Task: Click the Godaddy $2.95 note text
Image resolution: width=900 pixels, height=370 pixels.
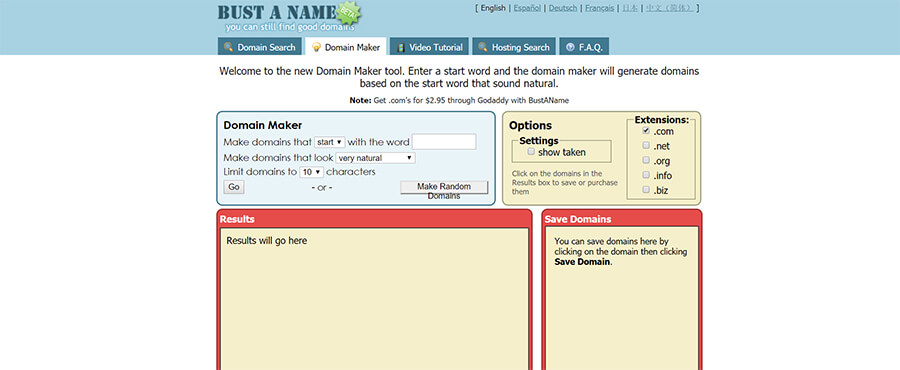Action: coord(459,100)
